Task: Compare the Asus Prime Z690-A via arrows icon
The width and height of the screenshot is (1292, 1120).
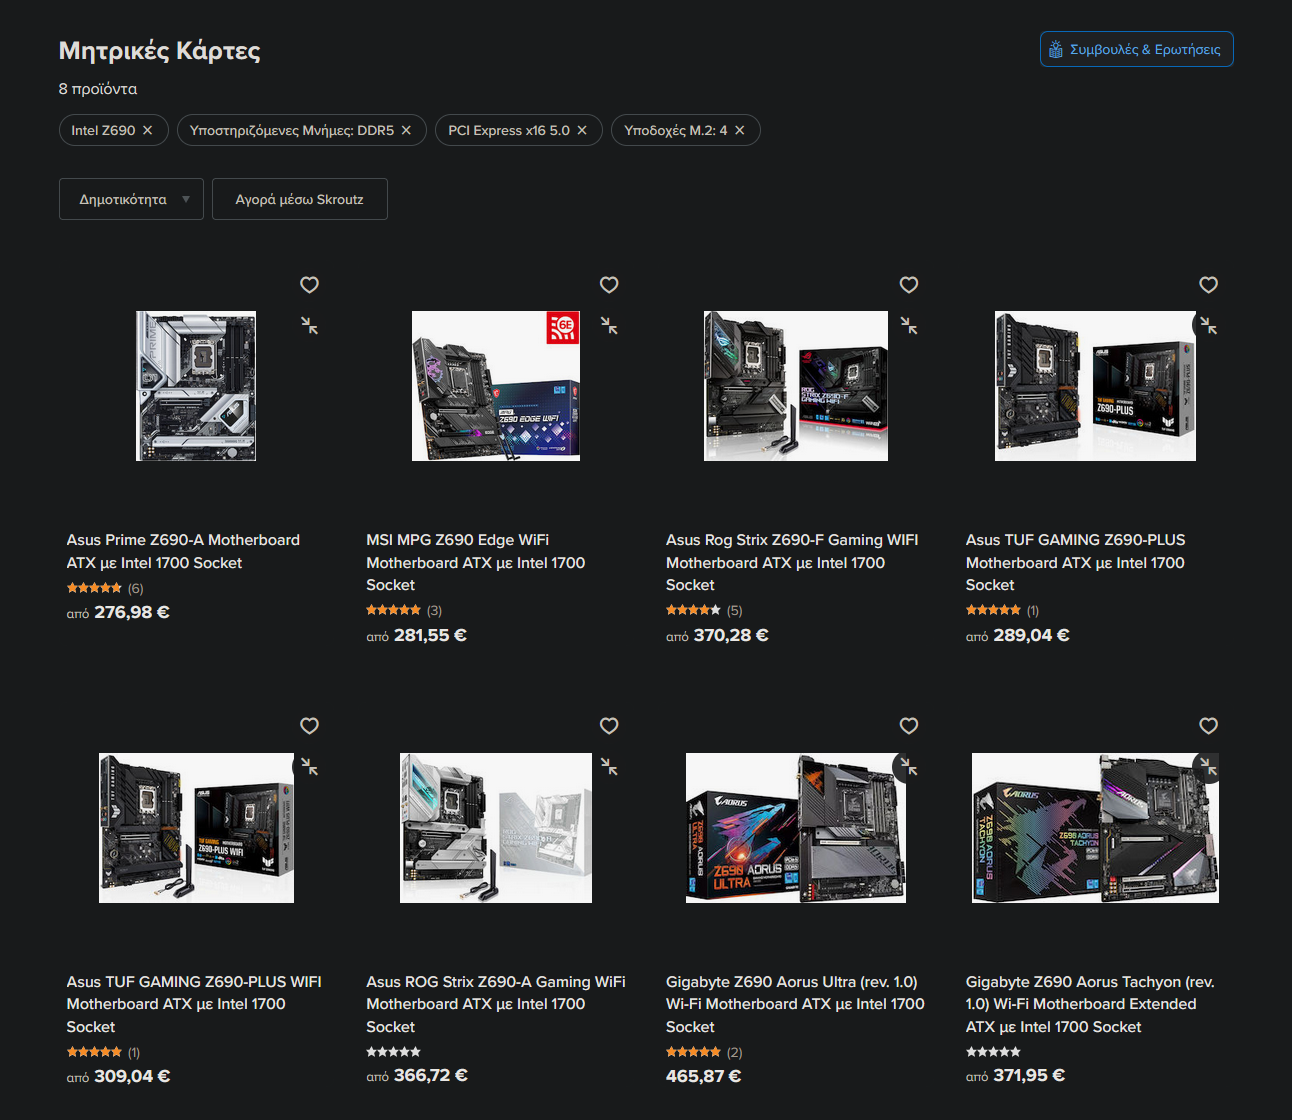Action: [309, 325]
